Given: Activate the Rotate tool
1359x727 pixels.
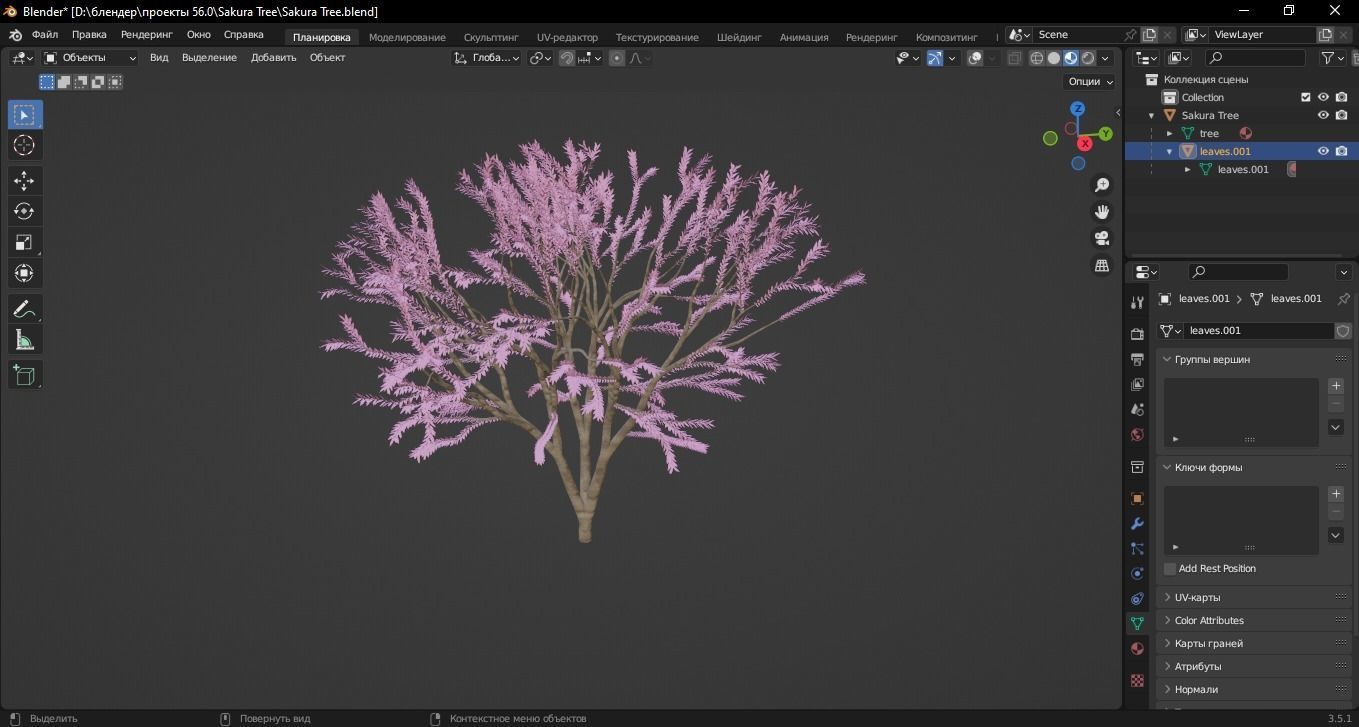Looking at the screenshot, I should coord(24,211).
